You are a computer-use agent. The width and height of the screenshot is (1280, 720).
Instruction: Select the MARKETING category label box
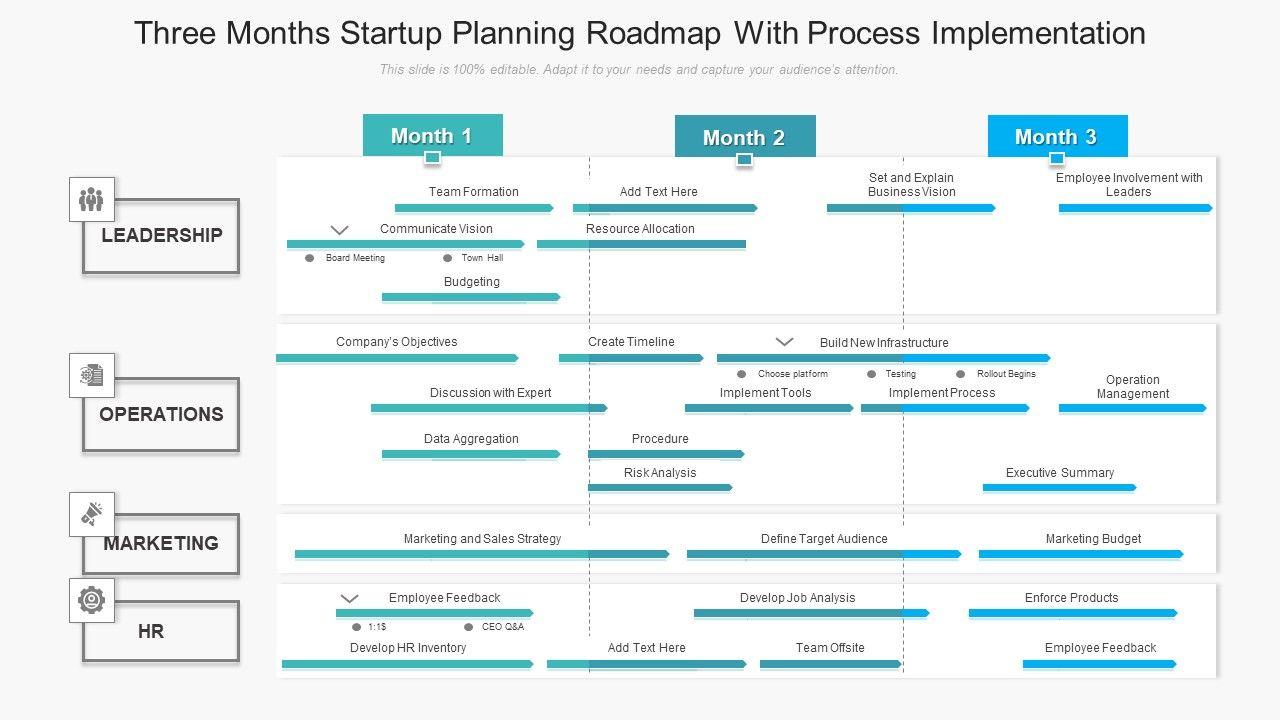tap(161, 544)
